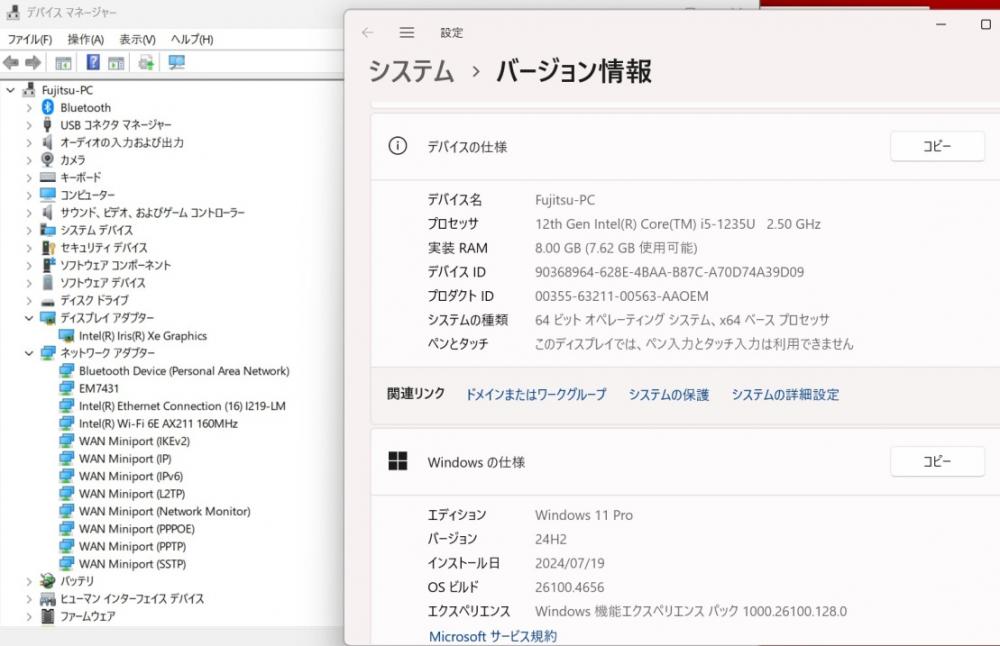Select サウンド、ビデオ、およびゲーム コントローラー item
The width and height of the screenshot is (1000, 646).
[x=152, y=212]
